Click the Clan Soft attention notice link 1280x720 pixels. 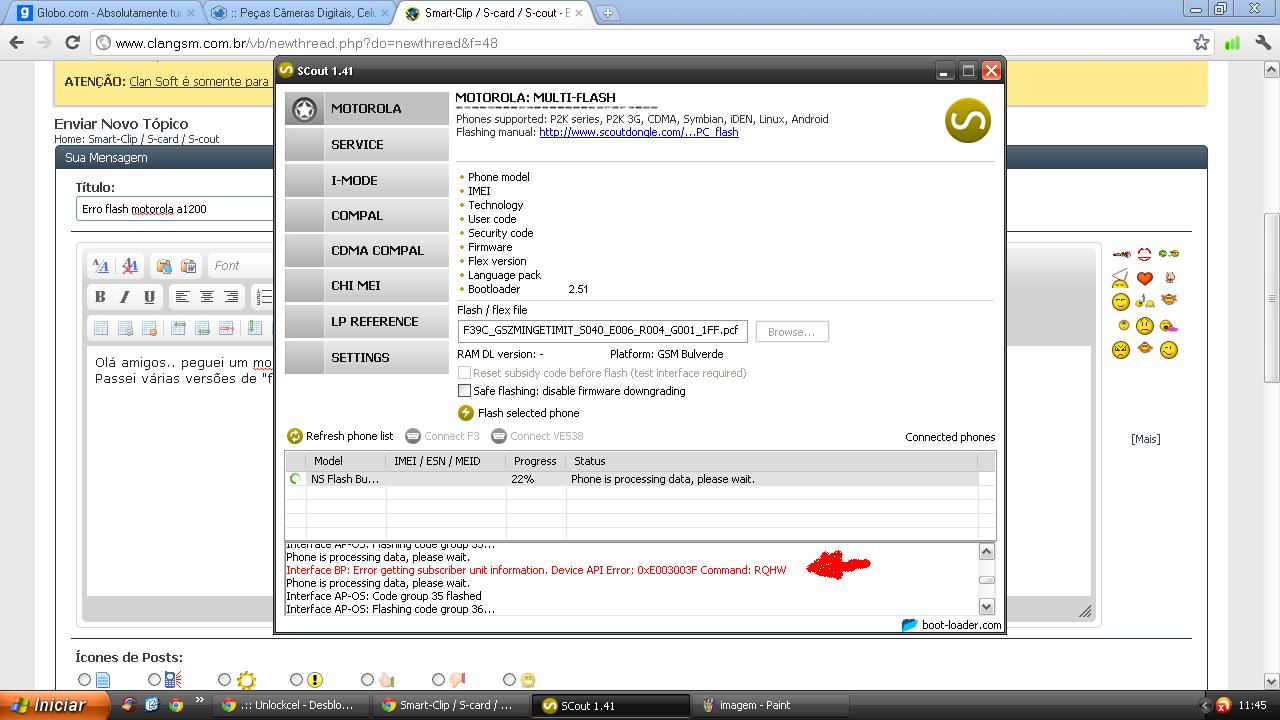tap(199, 82)
